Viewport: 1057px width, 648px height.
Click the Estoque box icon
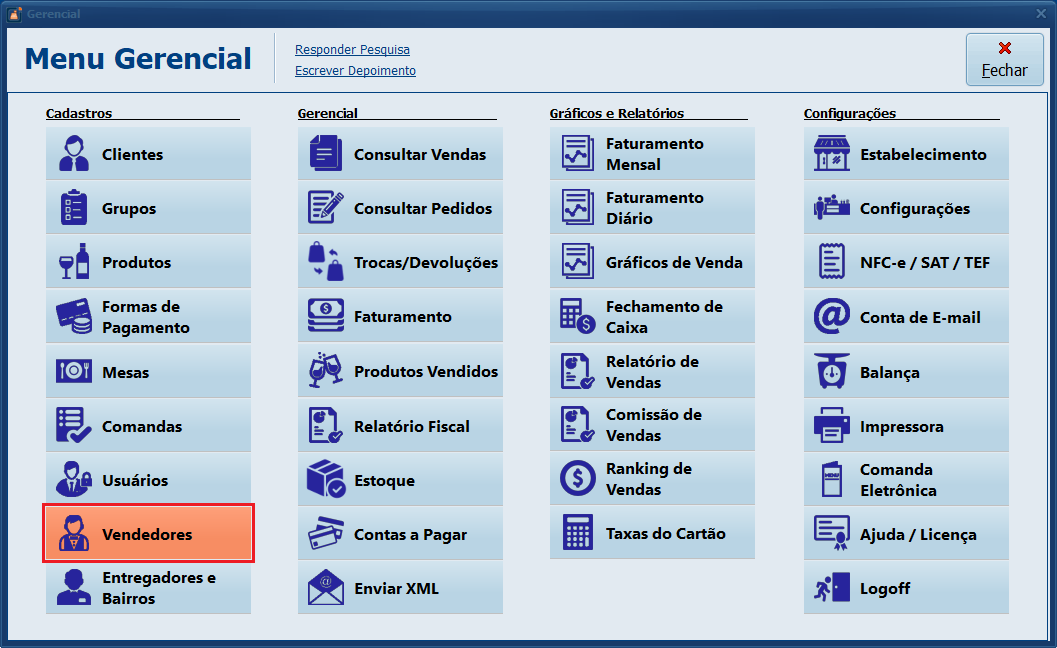[x=325, y=480]
